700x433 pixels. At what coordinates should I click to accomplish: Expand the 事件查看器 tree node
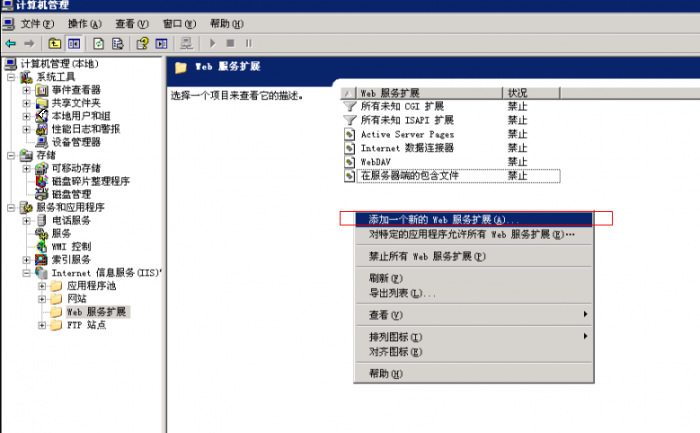click(27, 90)
